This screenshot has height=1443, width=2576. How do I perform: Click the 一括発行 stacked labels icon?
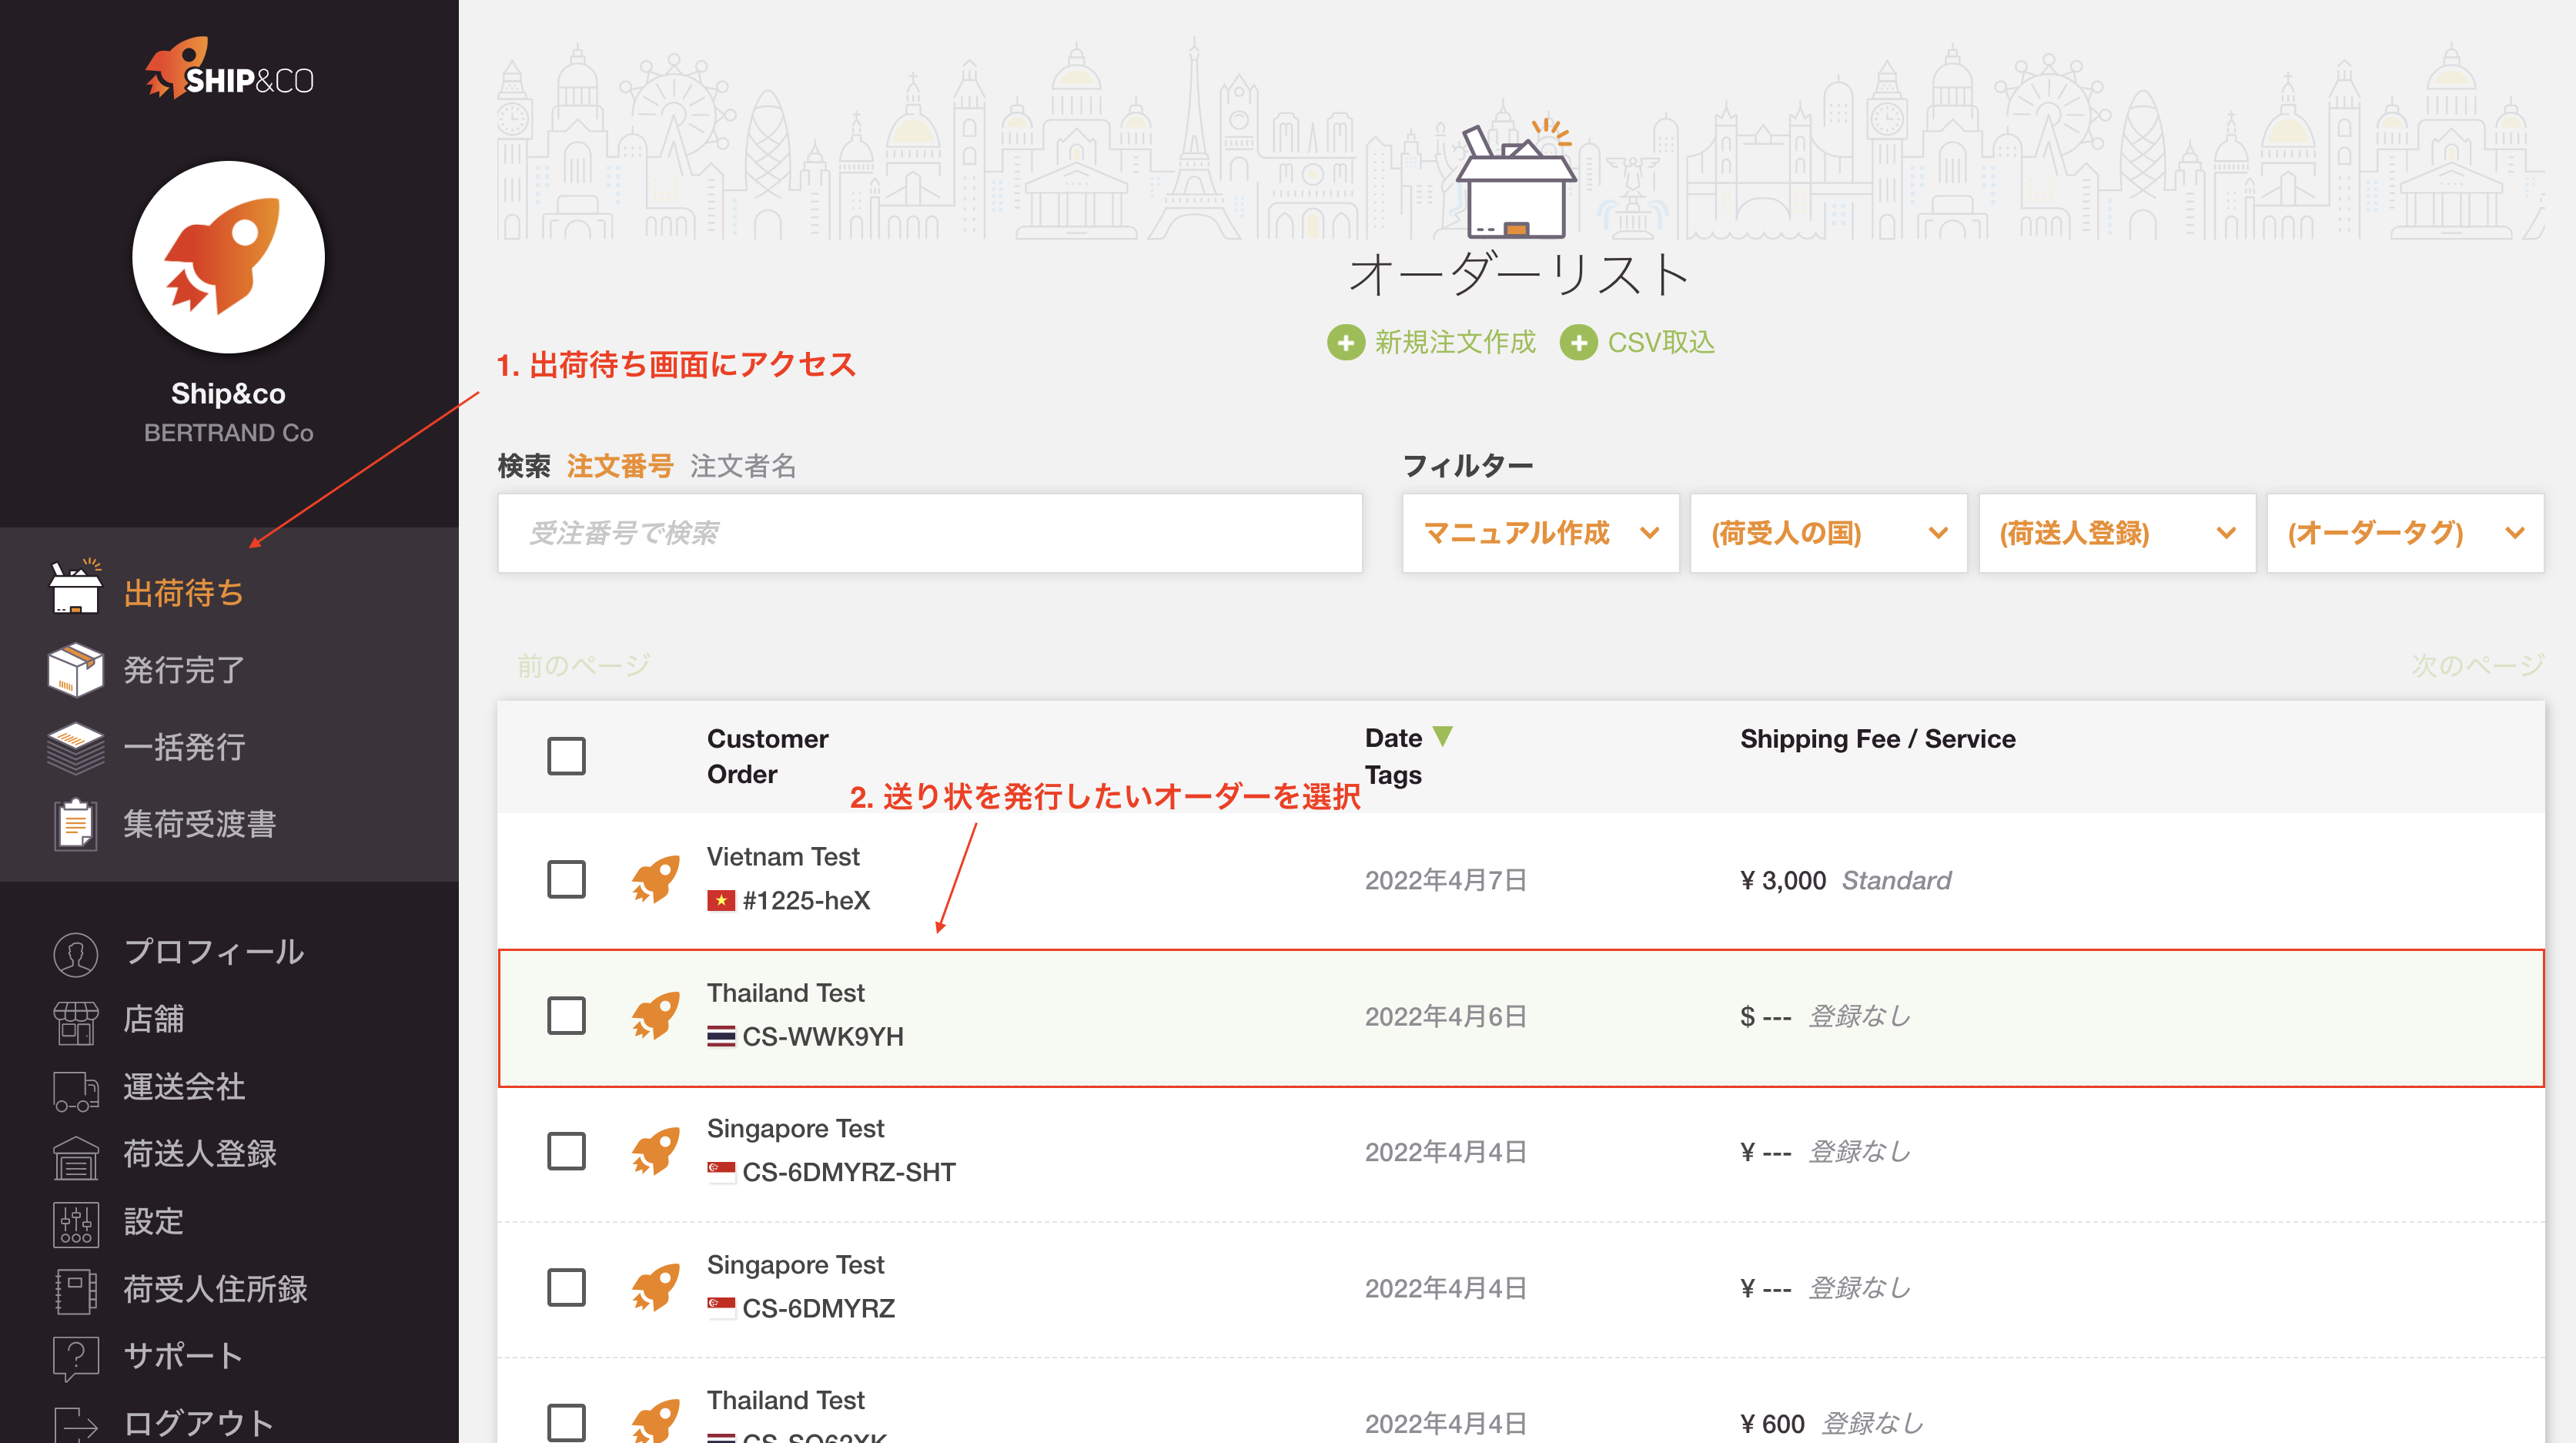tap(75, 747)
